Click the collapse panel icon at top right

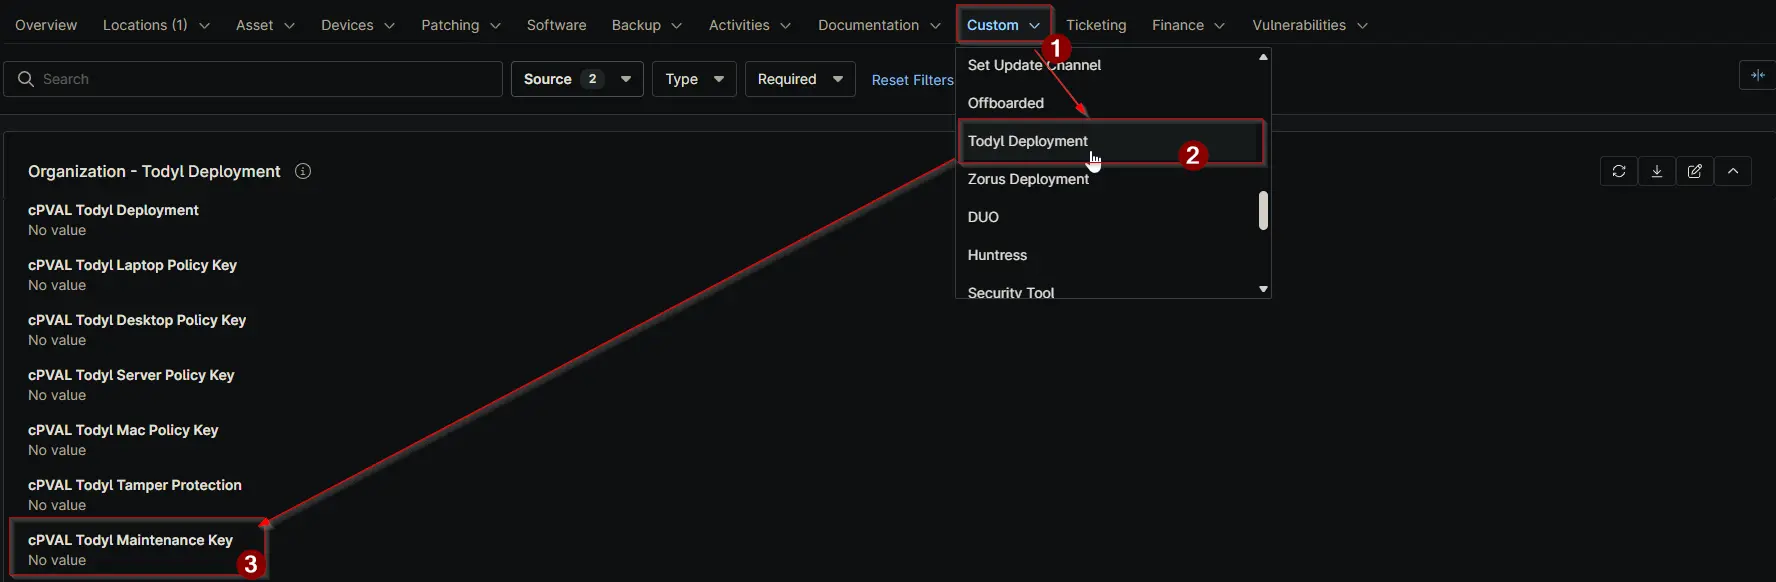1757,75
